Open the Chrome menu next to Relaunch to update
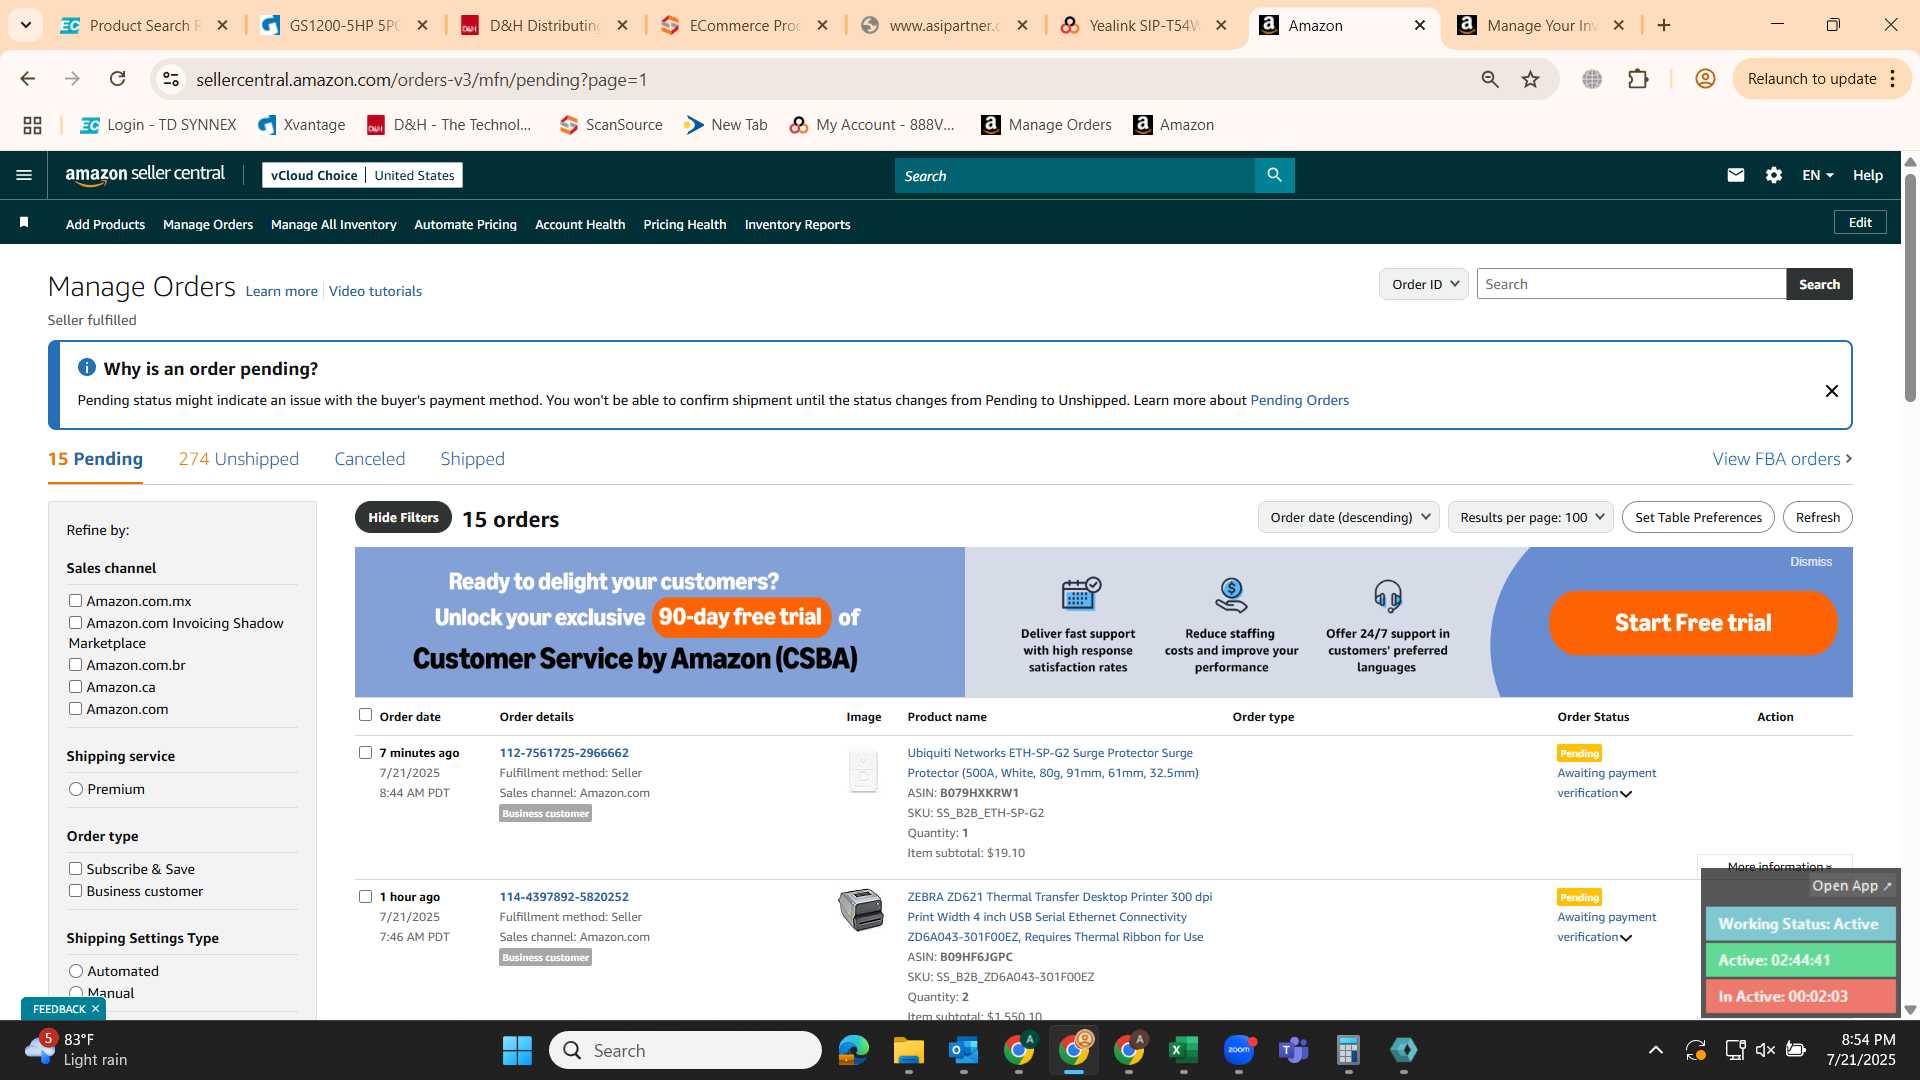Viewport: 1920px width, 1080px height. click(x=1893, y=79)
